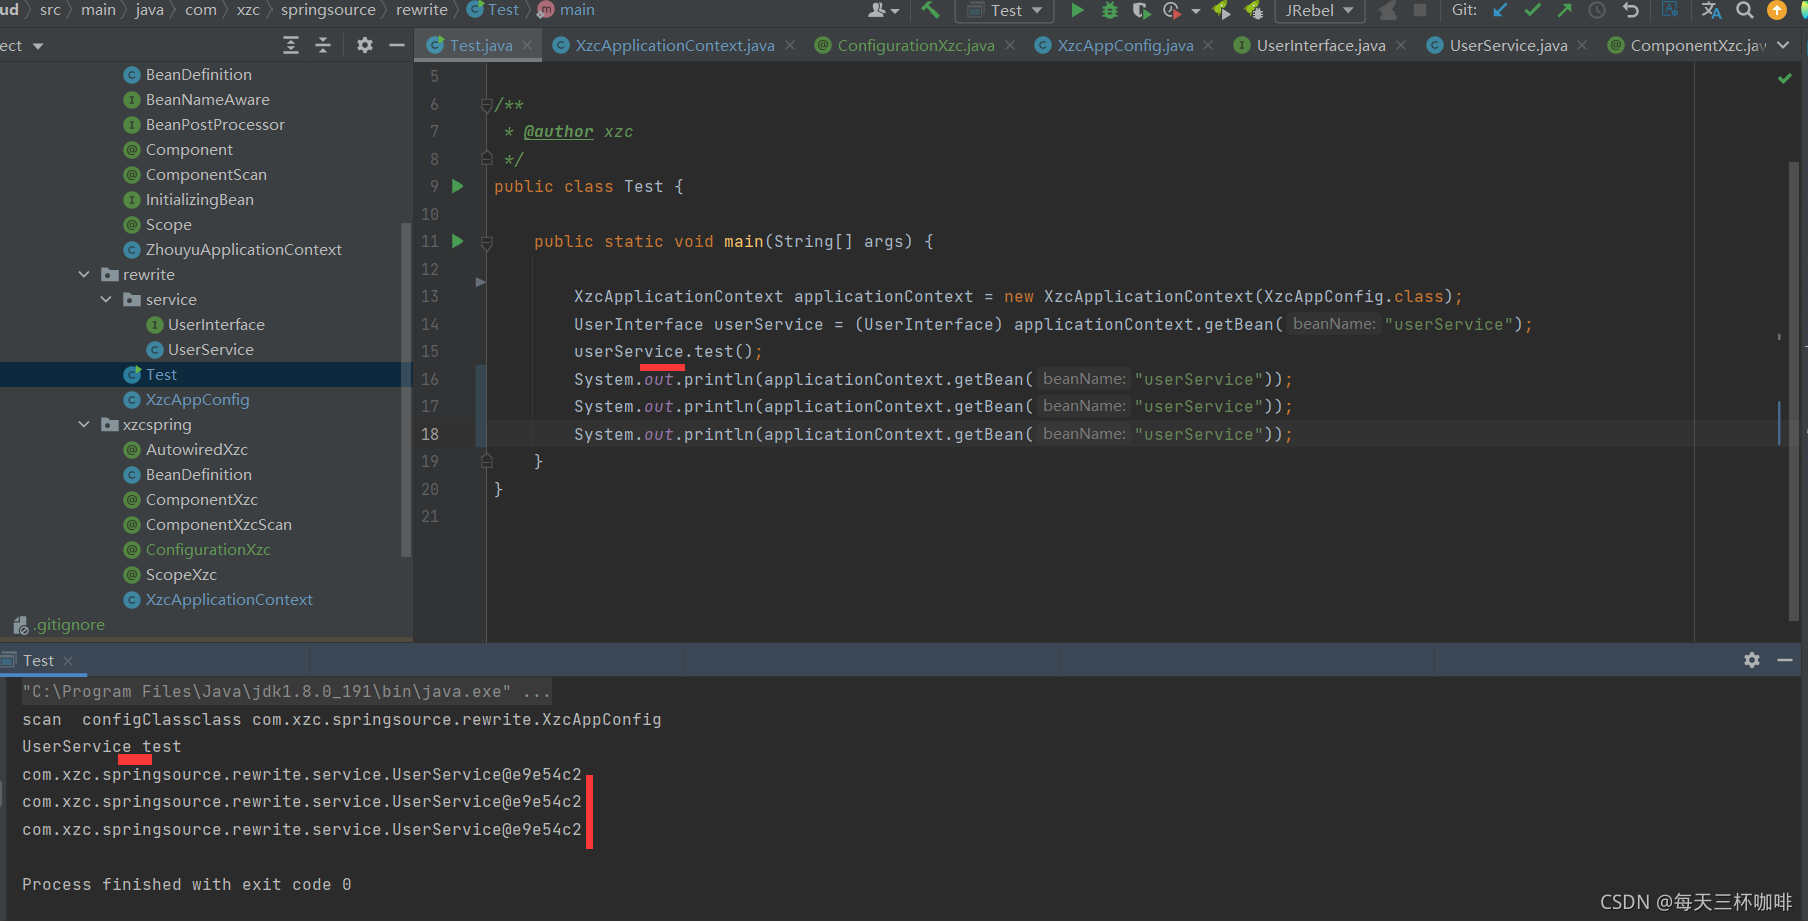This screenshot has width=1808, height=921.
Task: Click the editor vertical scrollbar
Action: [1793, 390]
